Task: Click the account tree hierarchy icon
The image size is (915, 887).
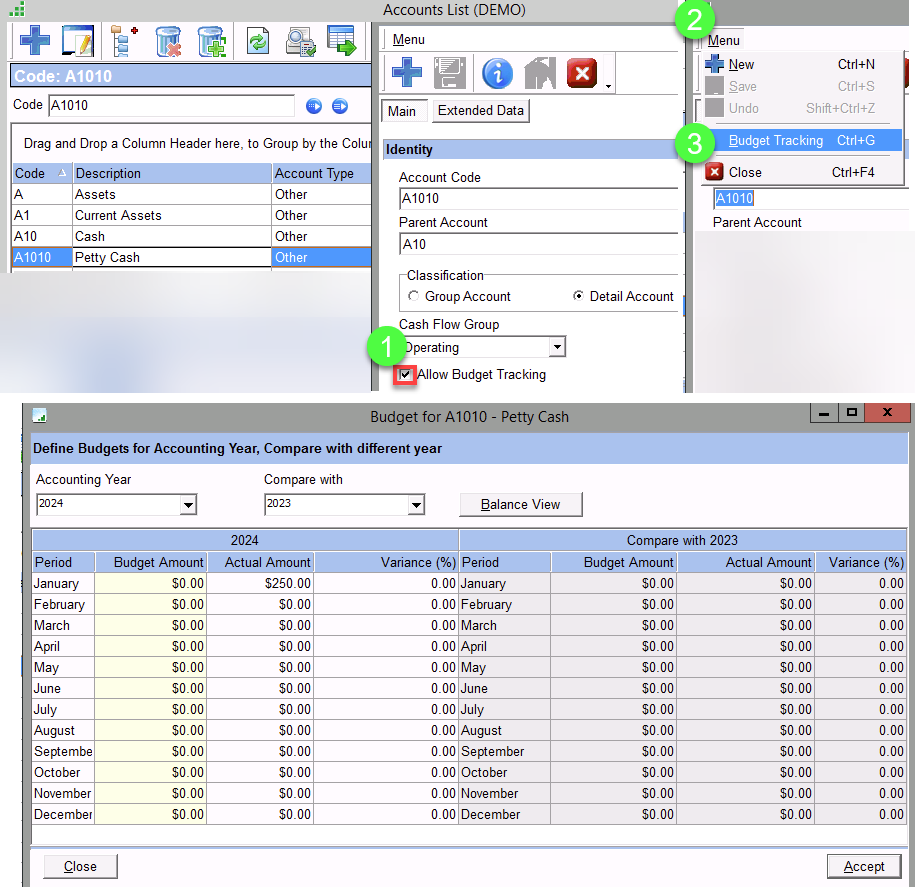Action: tap(124, 42)
